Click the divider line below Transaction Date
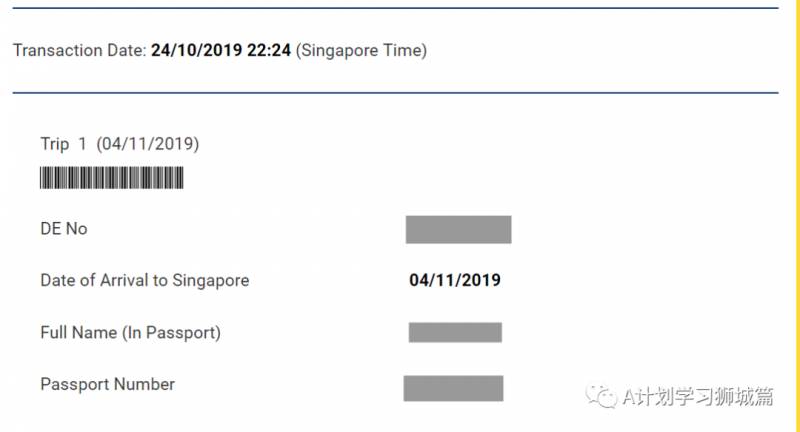 pyautogui.click(x=395, y=93)
